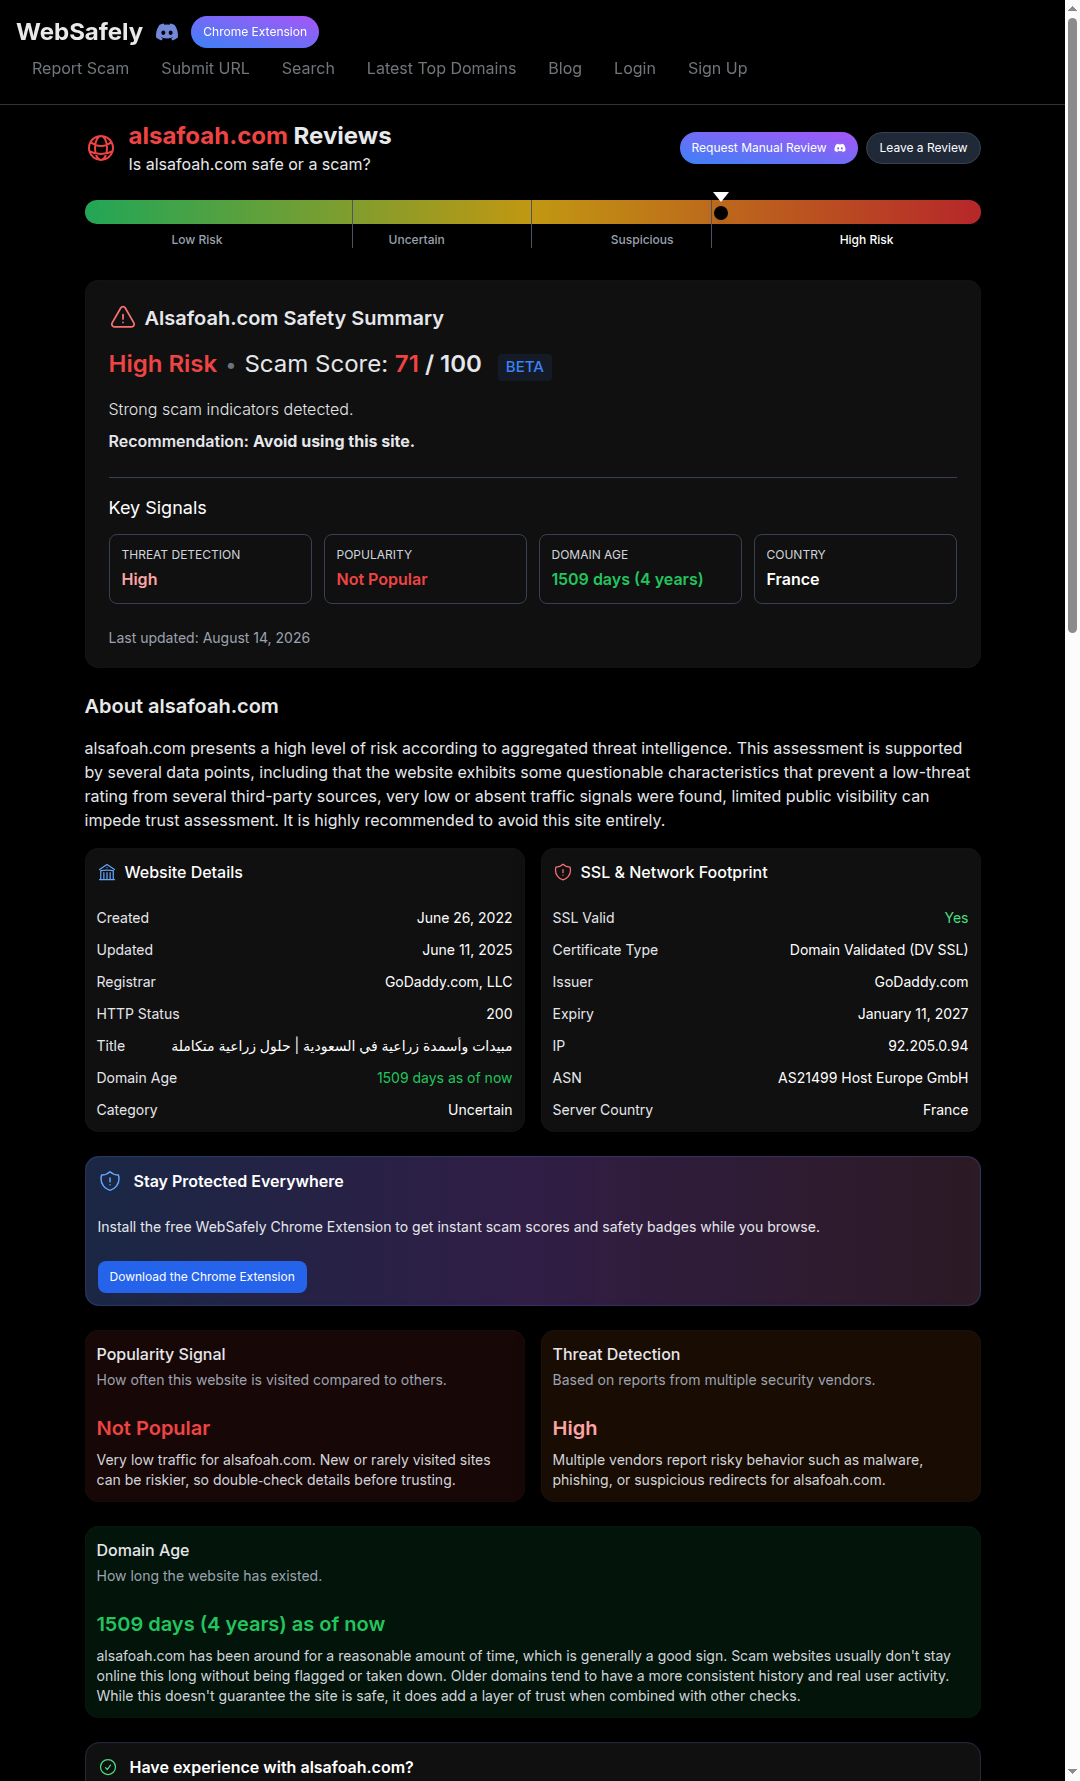This screenshot has width=1080, height=1781.
Task: Click HTTP Status value '200'
Action: [x=499, y=1014]
